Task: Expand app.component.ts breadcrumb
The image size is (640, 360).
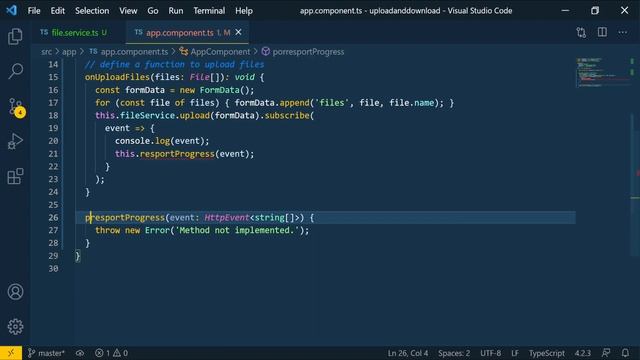Action: [x=129, y=52]
